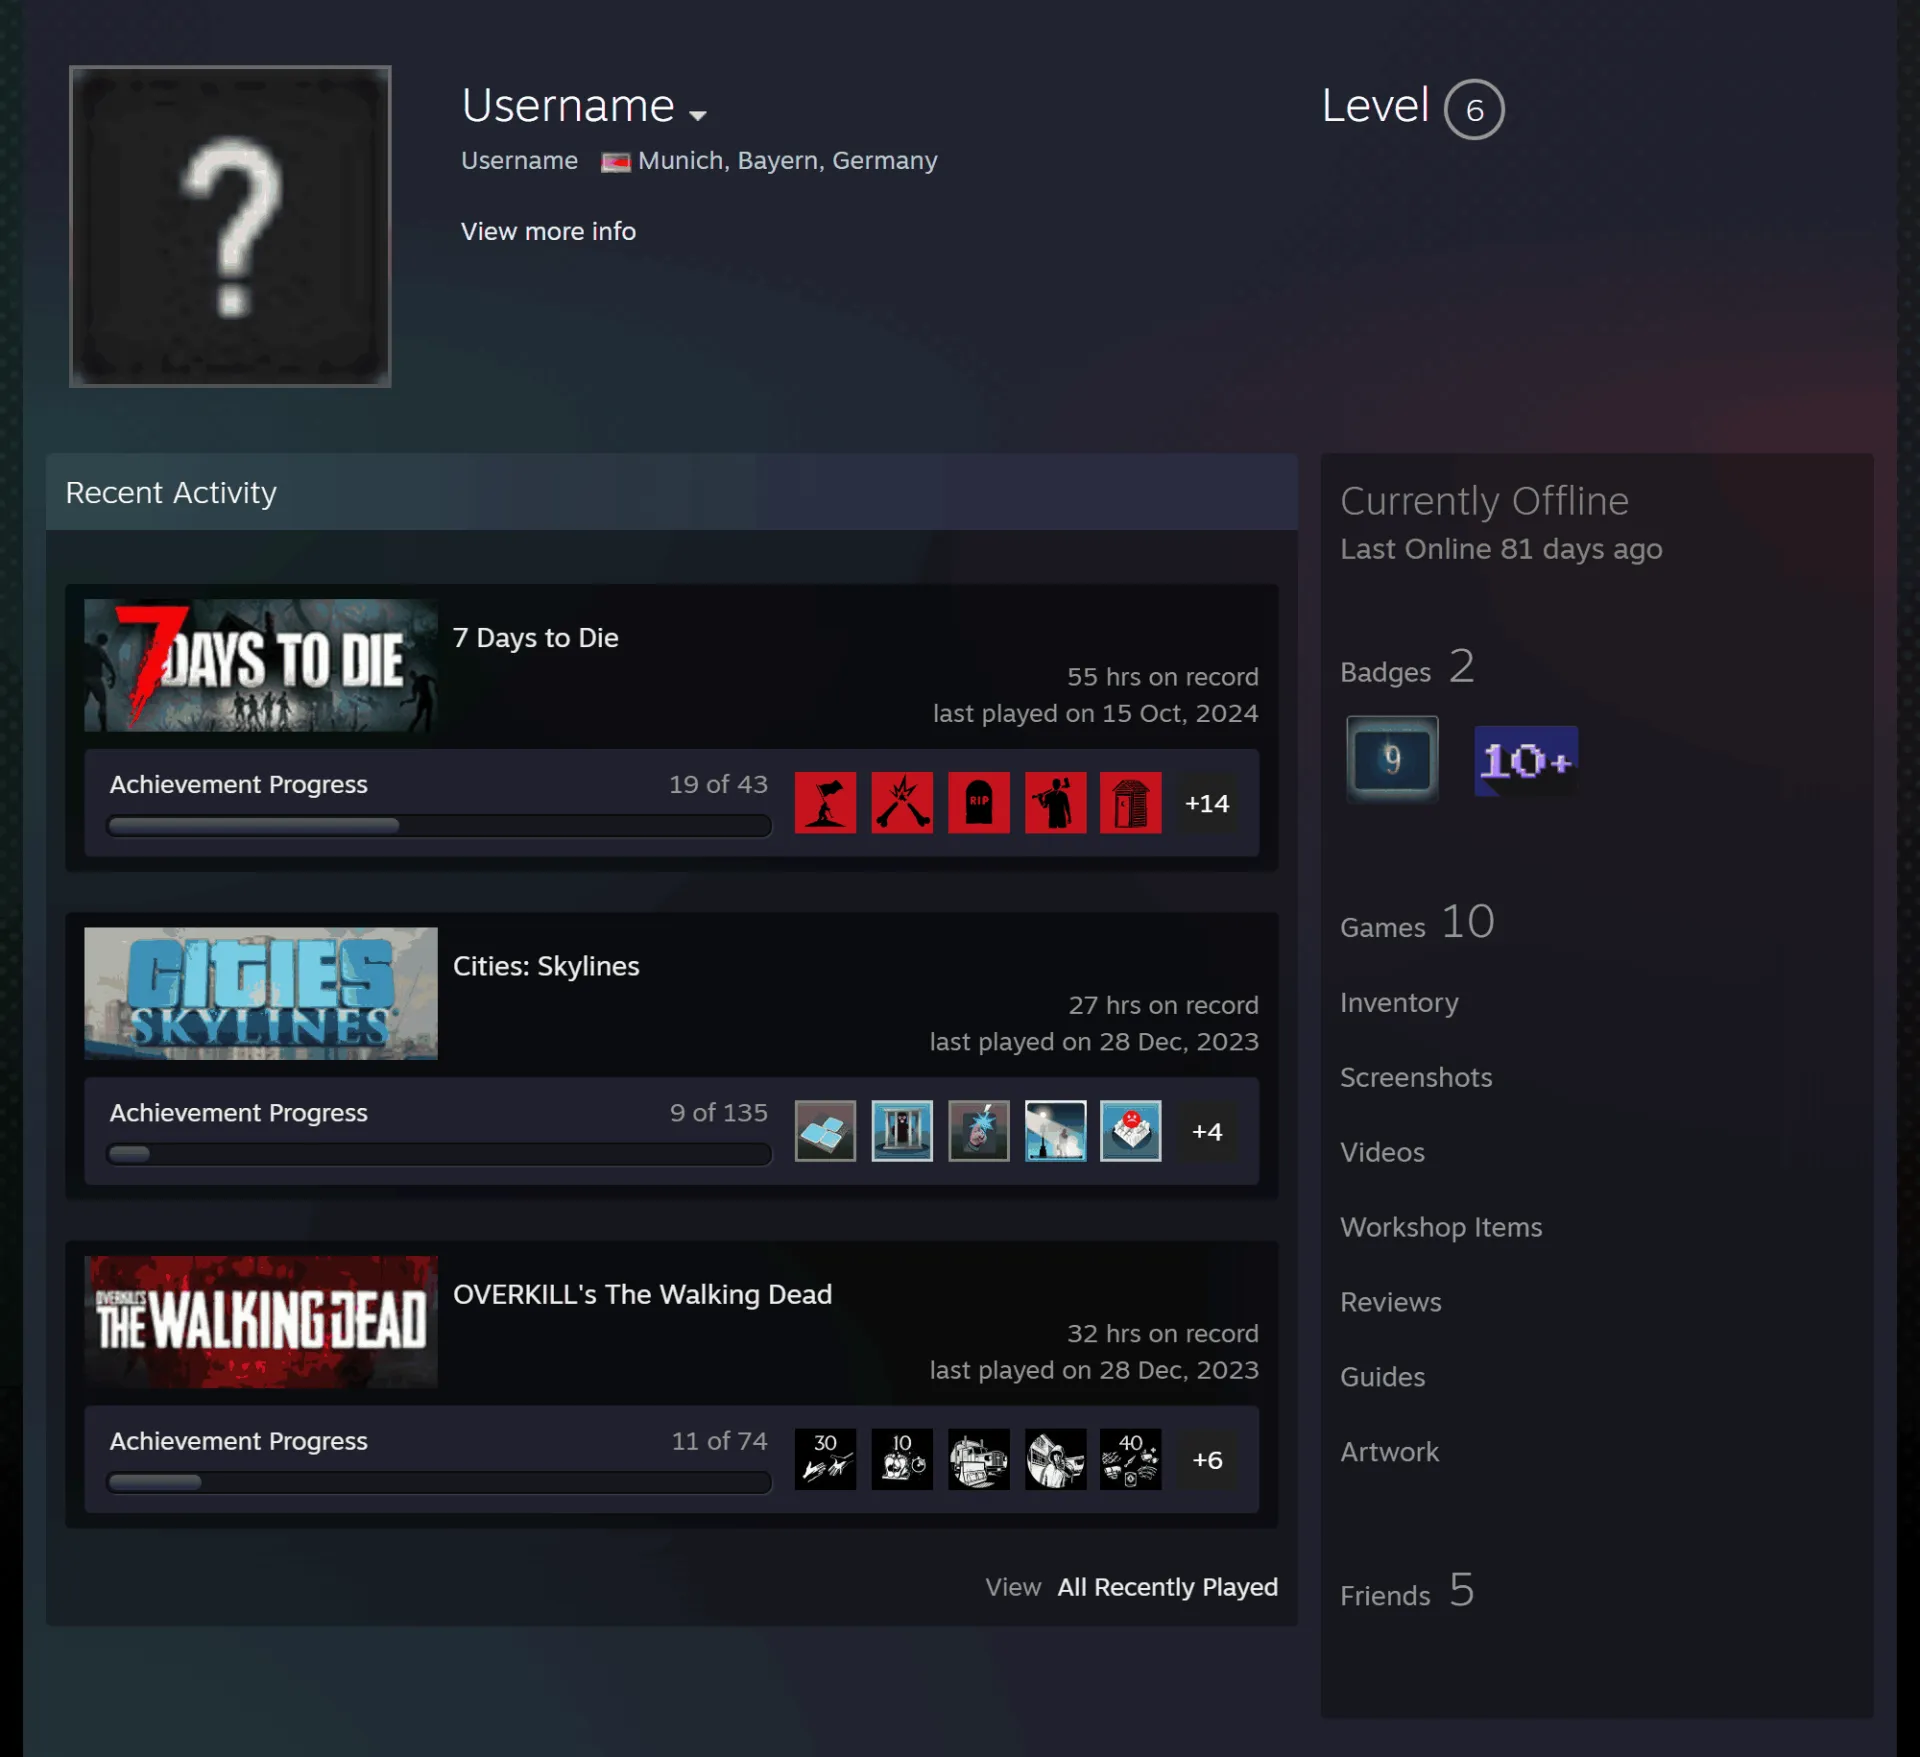
Task: Click the profile avatar question mark image
Action: 230,226
